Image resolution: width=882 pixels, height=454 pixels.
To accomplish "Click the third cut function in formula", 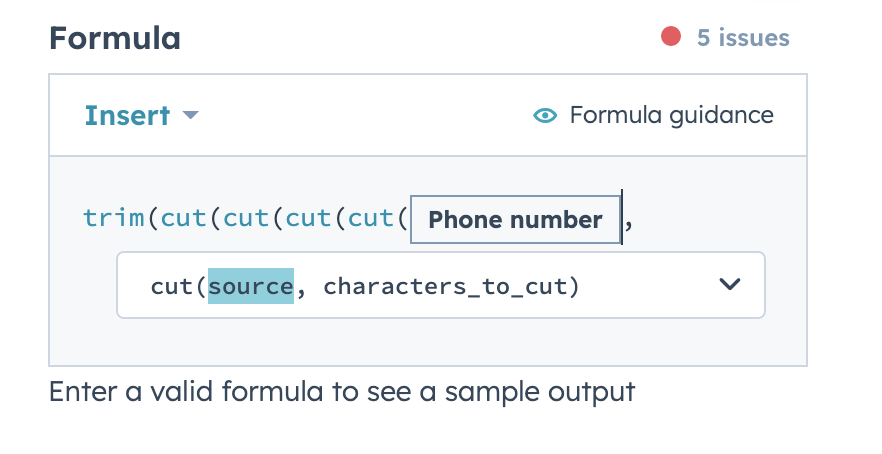I will (x=308, y=220).
